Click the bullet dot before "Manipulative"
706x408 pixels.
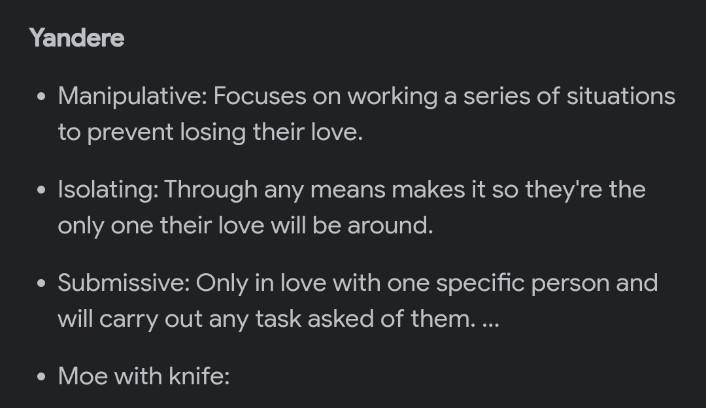tap(40, 98)
